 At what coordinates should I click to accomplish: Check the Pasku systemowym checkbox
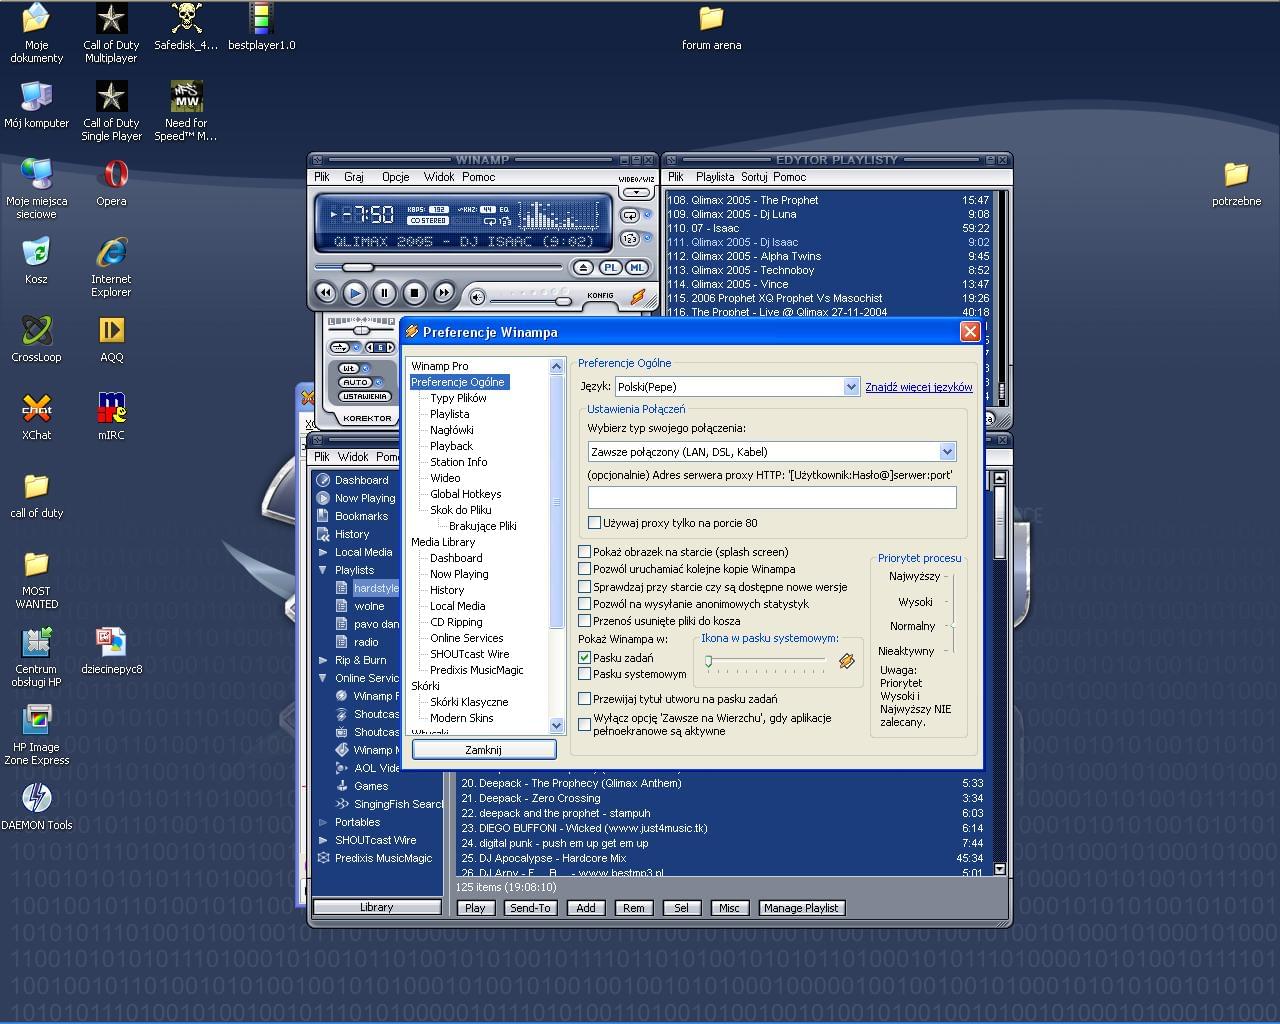(585, 674)
